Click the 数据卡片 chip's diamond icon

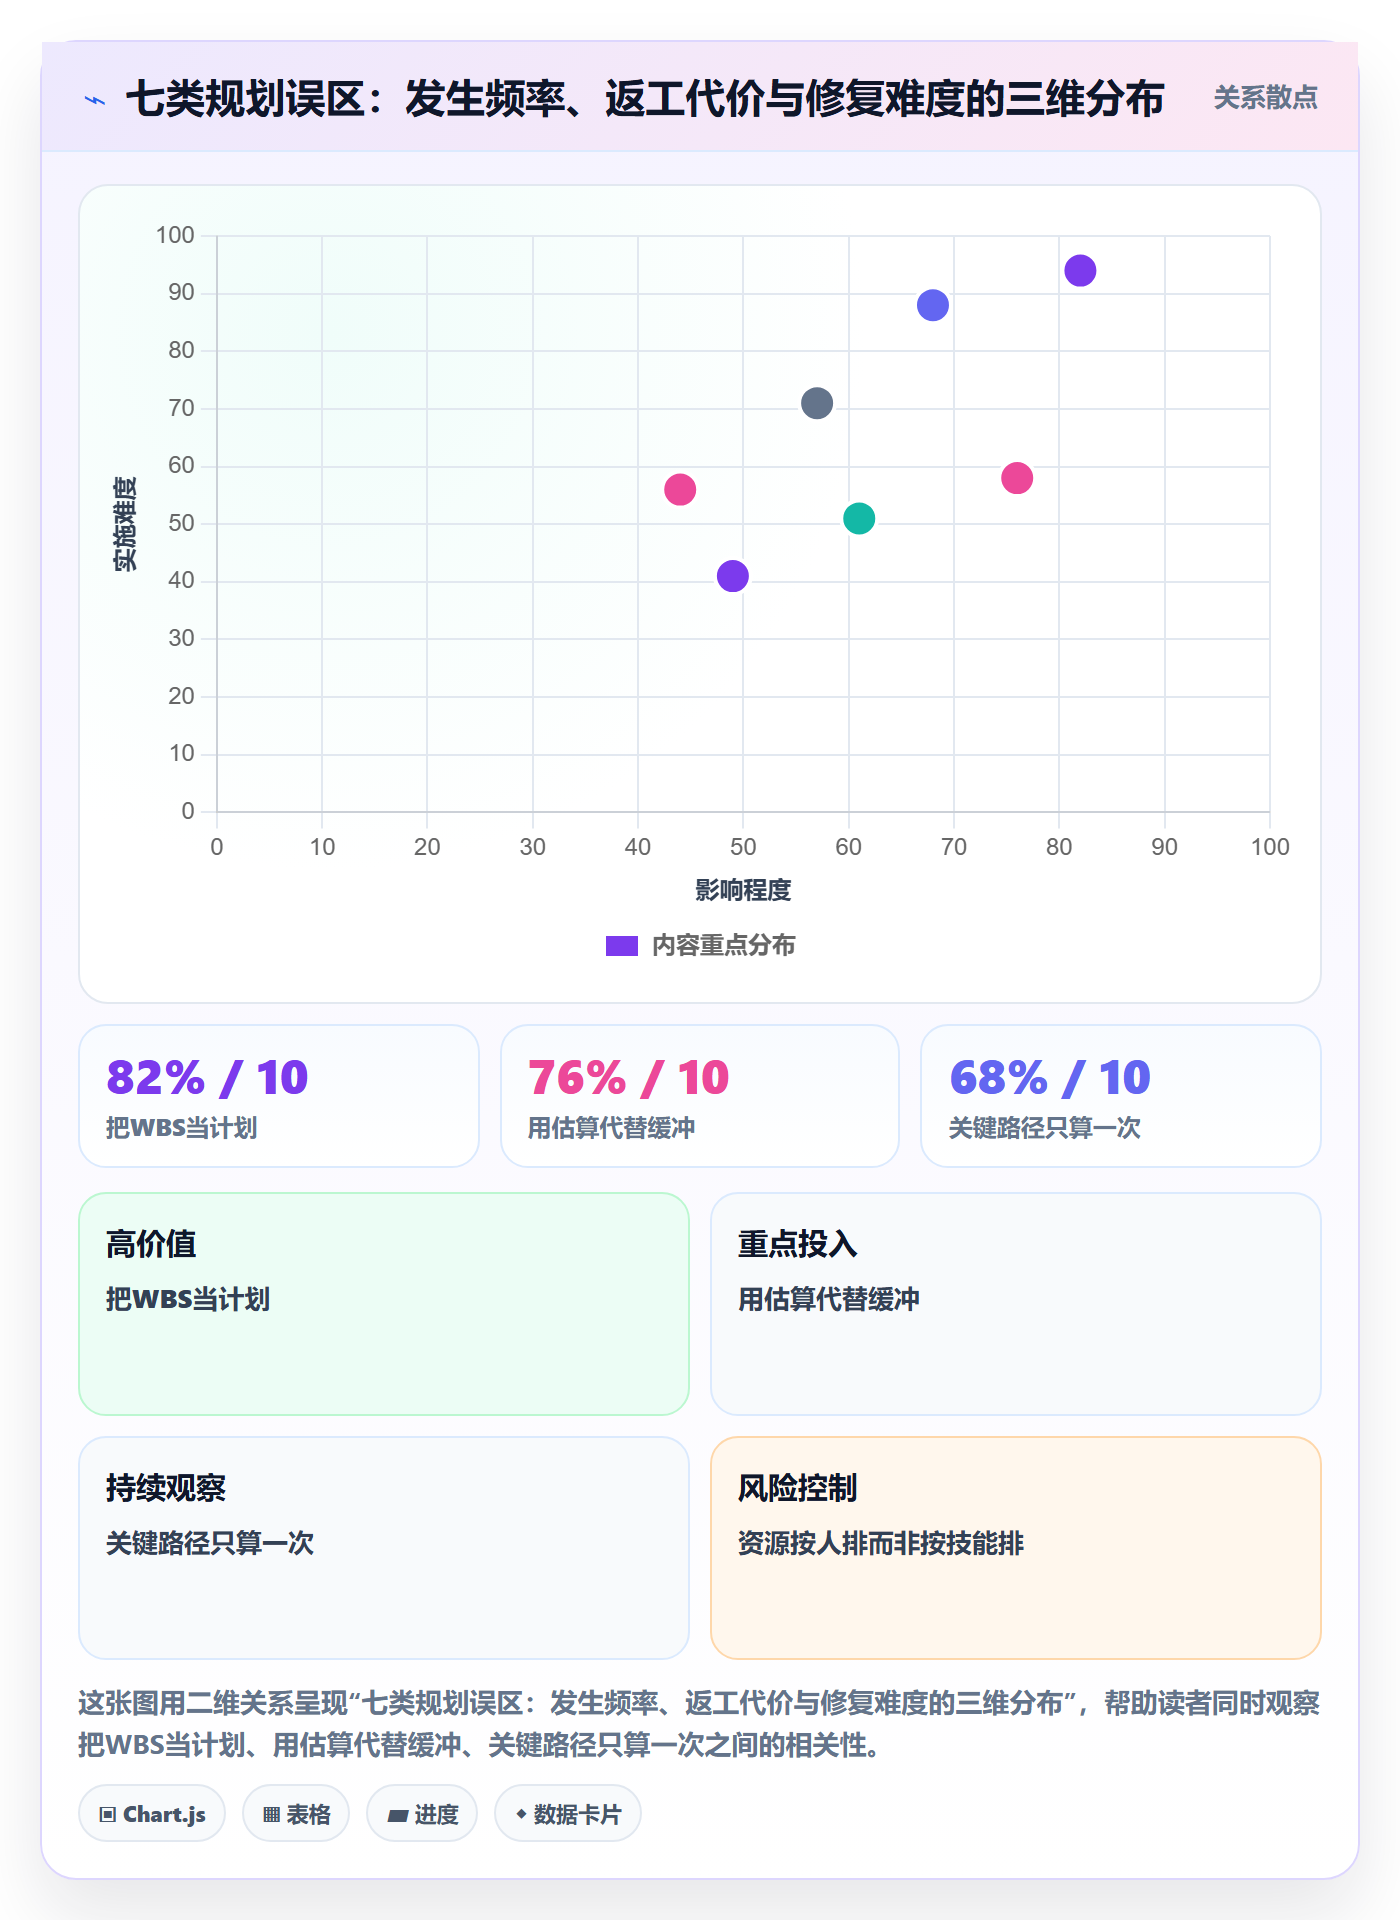(521, 1814)
